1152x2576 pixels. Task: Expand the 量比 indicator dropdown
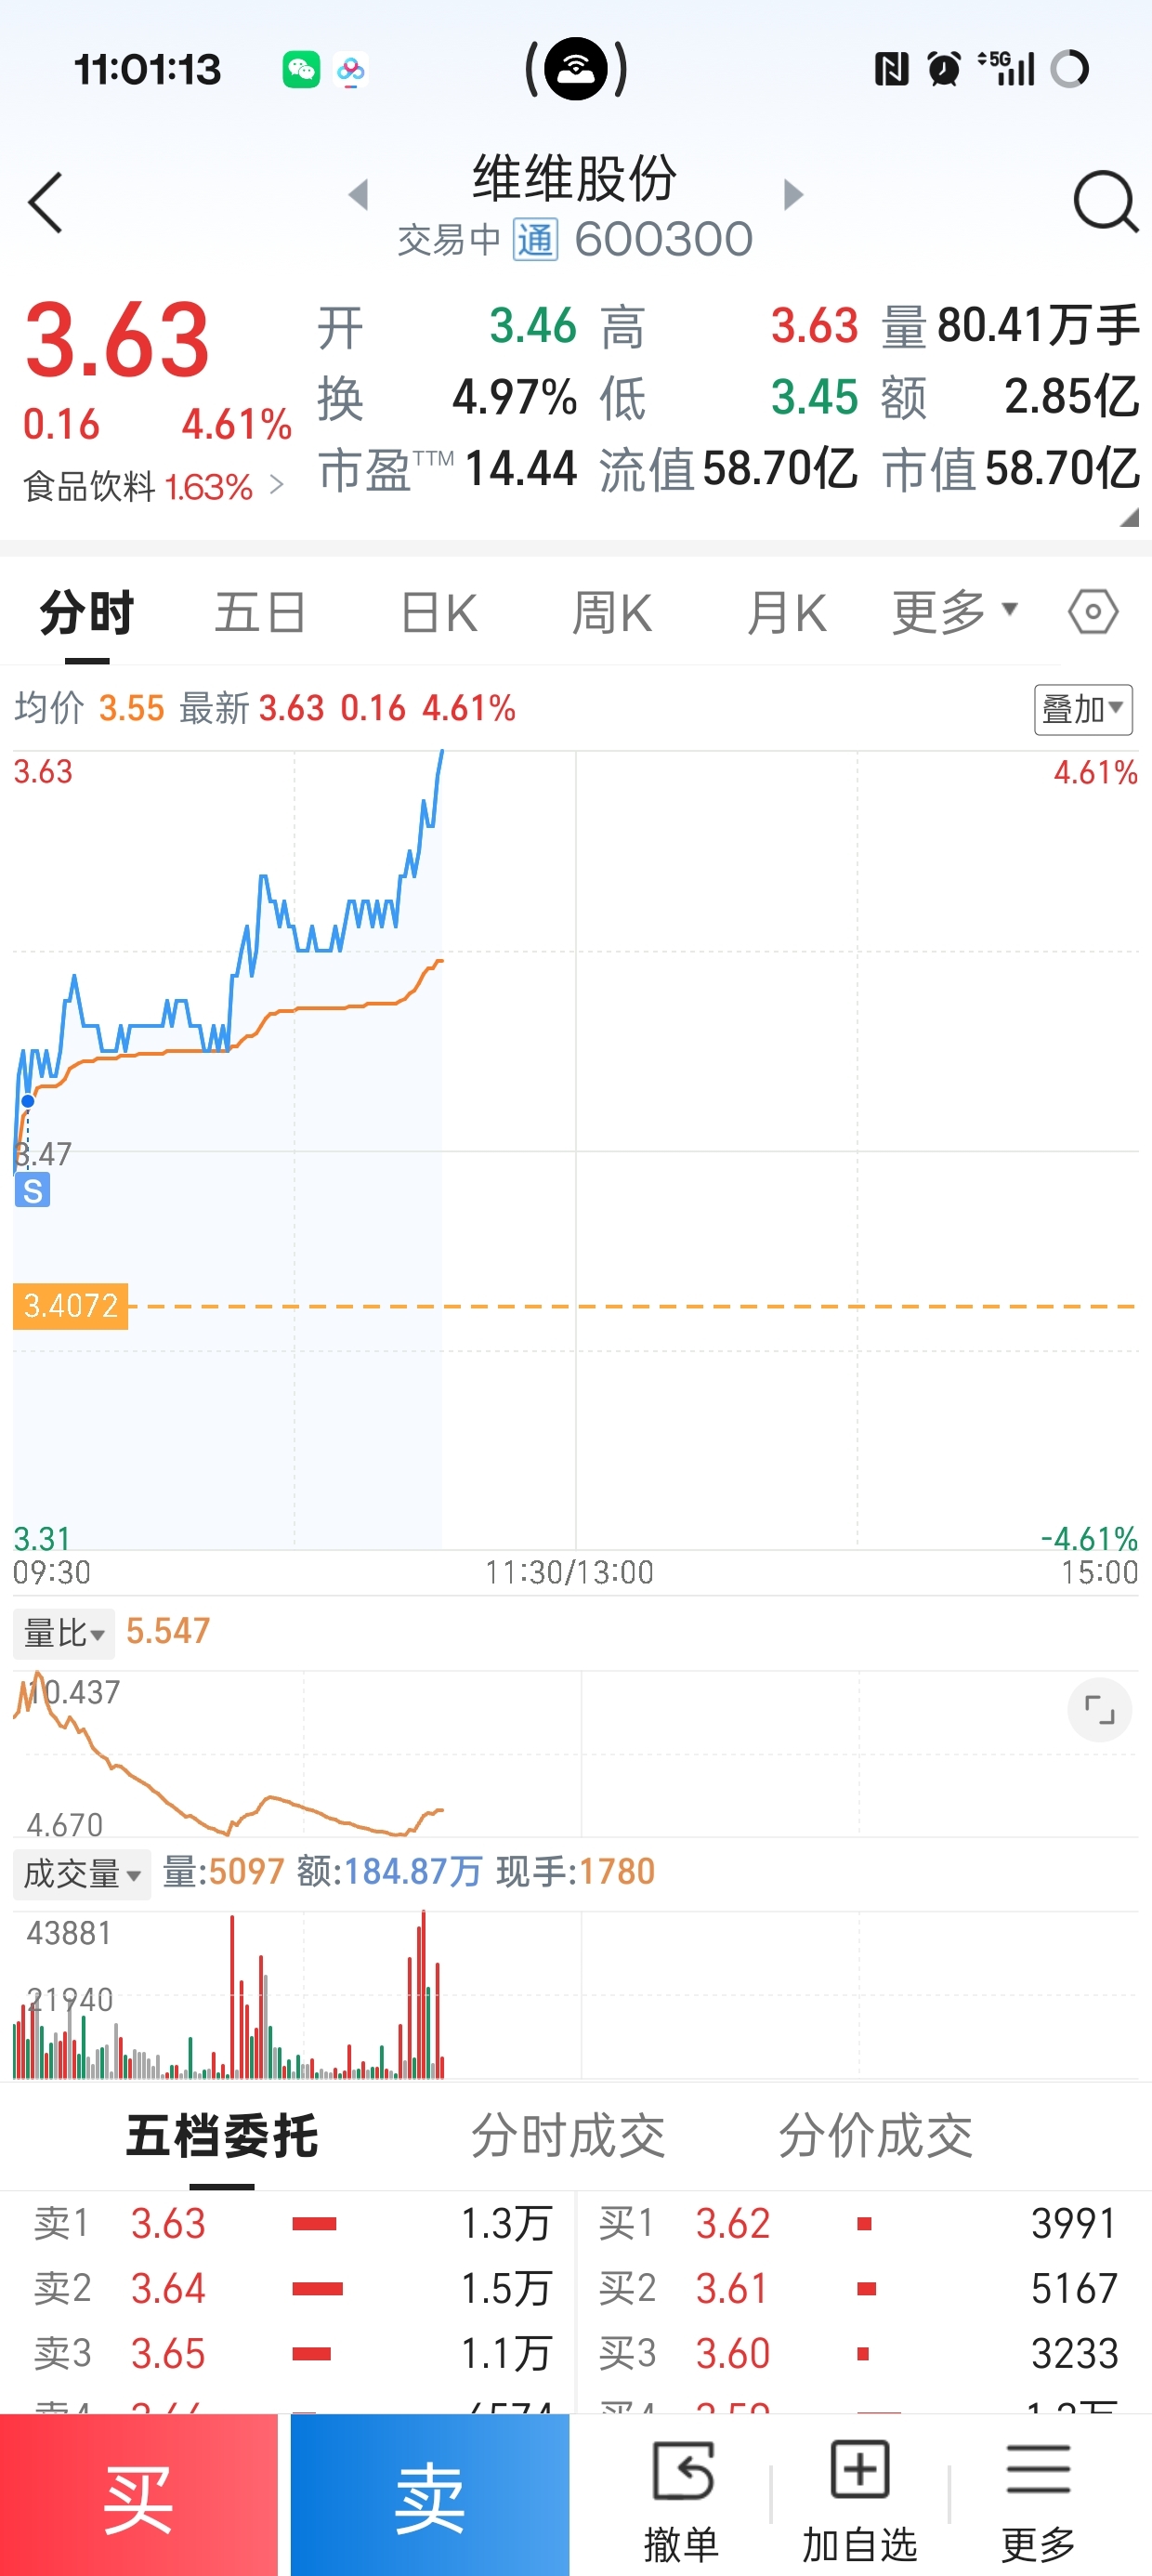pos(64,1634)
